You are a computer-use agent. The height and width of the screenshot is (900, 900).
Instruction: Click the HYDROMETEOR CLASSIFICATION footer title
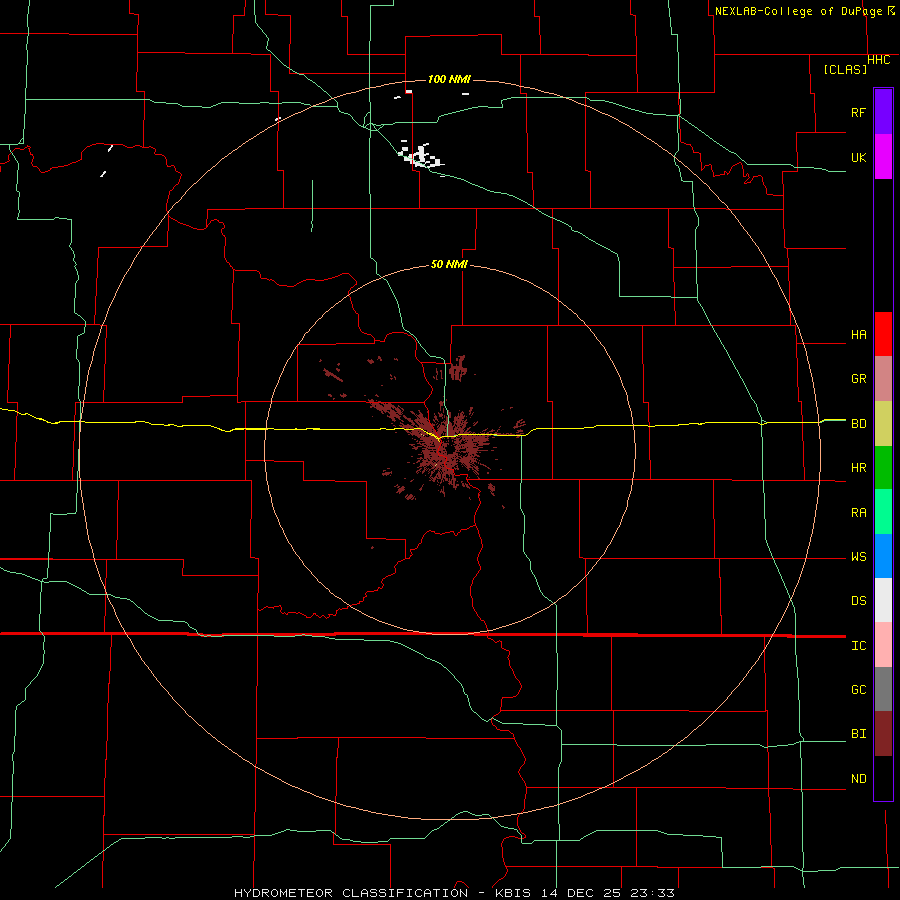(x=351, y=893)
